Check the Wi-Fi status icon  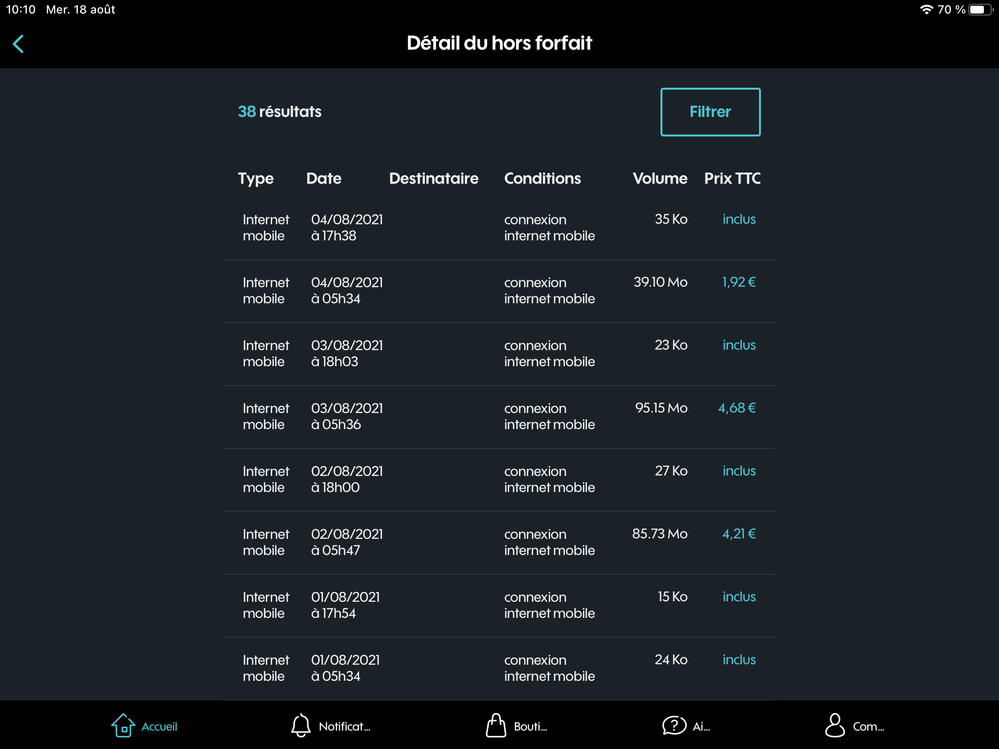tap(926, 9)
